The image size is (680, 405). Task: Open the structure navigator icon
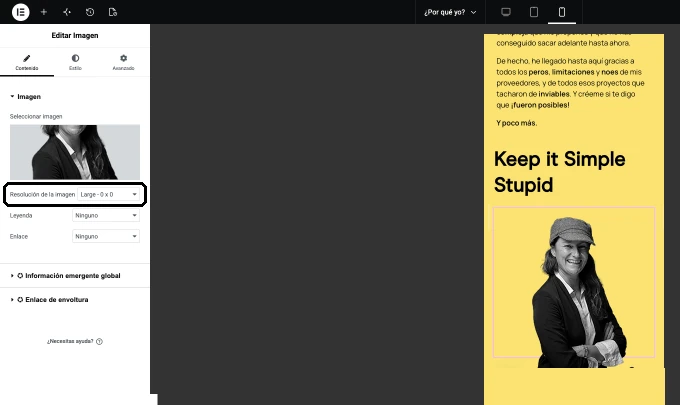point(67,12)
